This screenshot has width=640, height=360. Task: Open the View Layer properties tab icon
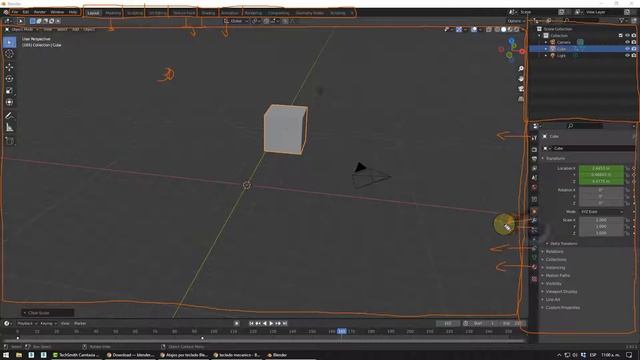coord(534,168)
